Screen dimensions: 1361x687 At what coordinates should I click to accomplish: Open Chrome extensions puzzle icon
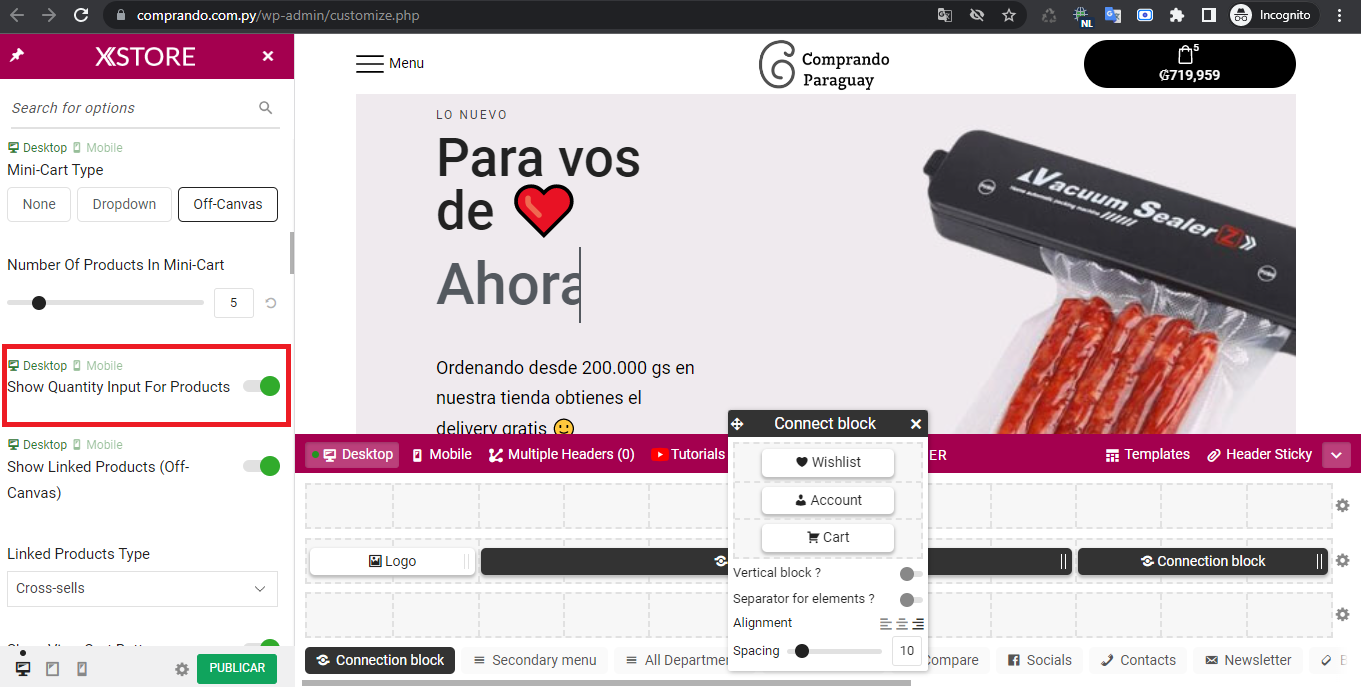coord(1177,15)
